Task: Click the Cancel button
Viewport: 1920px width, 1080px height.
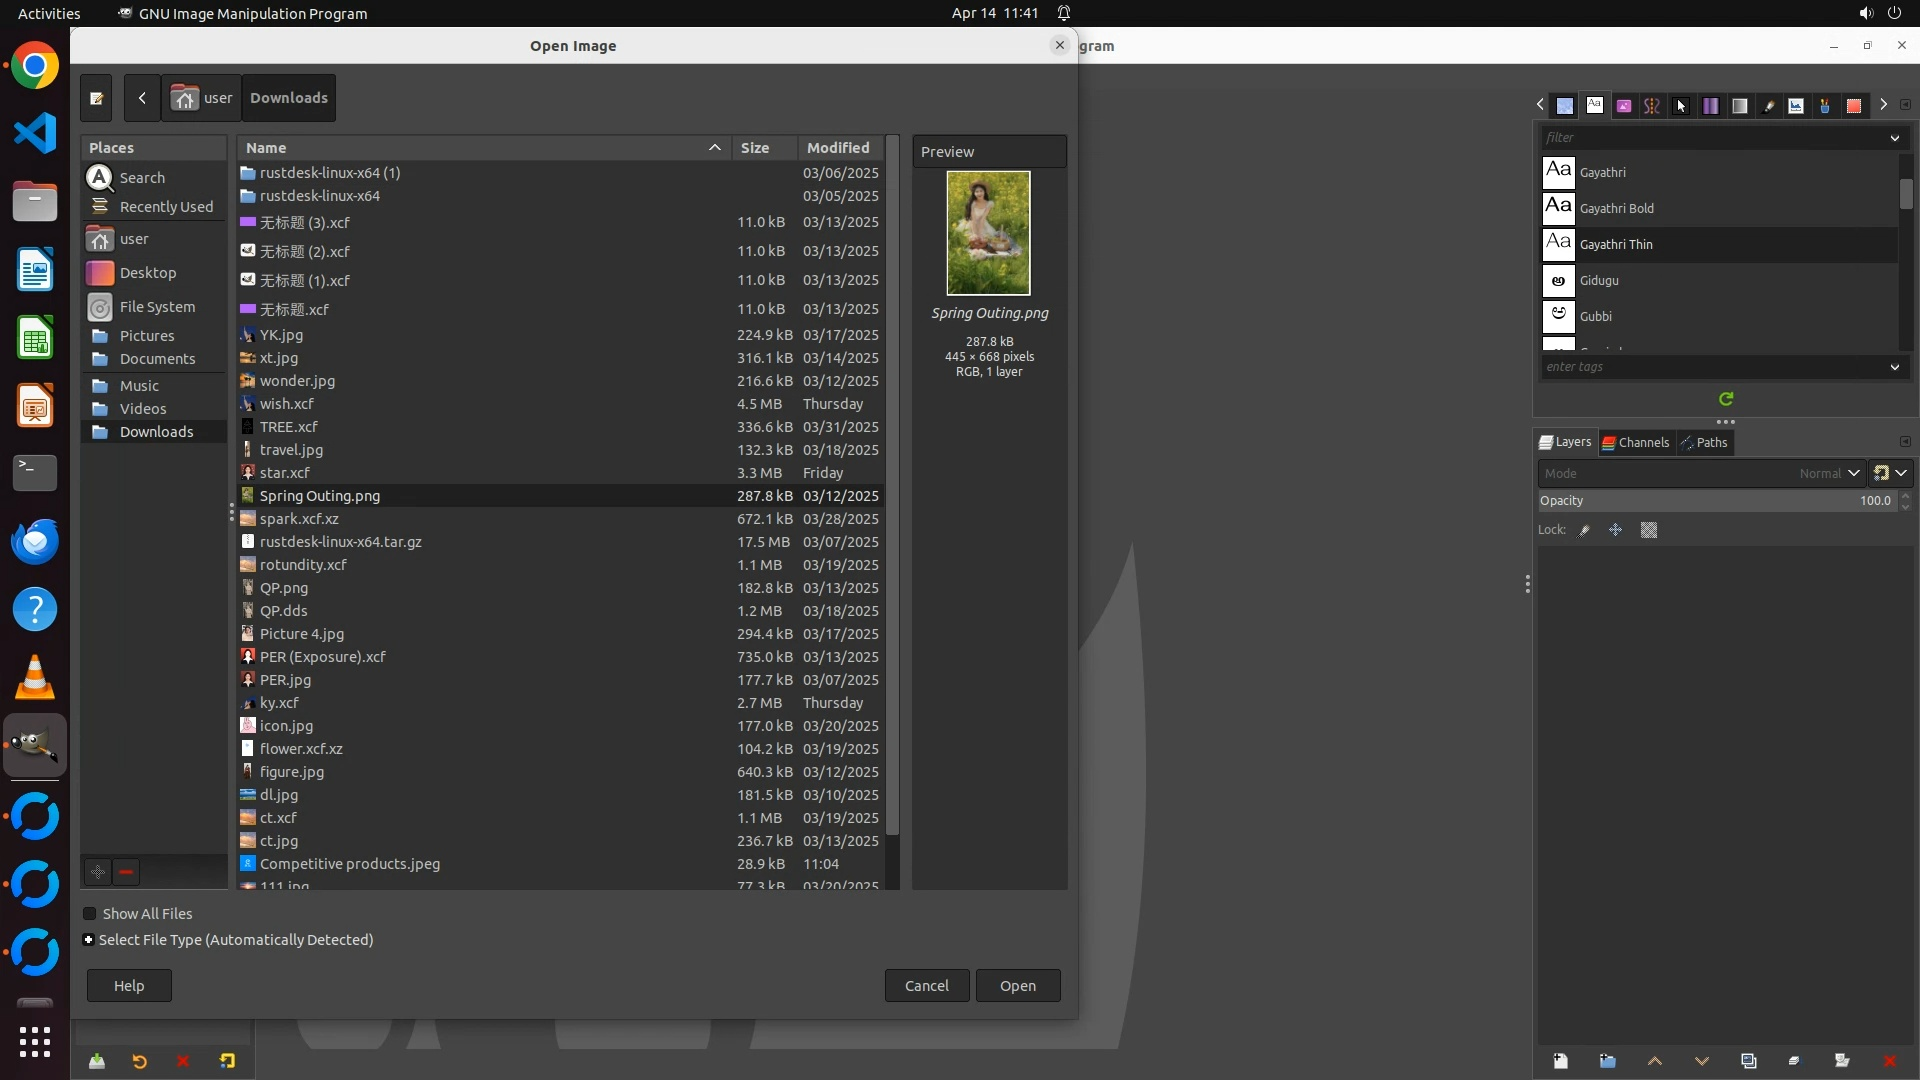Action: point(926,985)
